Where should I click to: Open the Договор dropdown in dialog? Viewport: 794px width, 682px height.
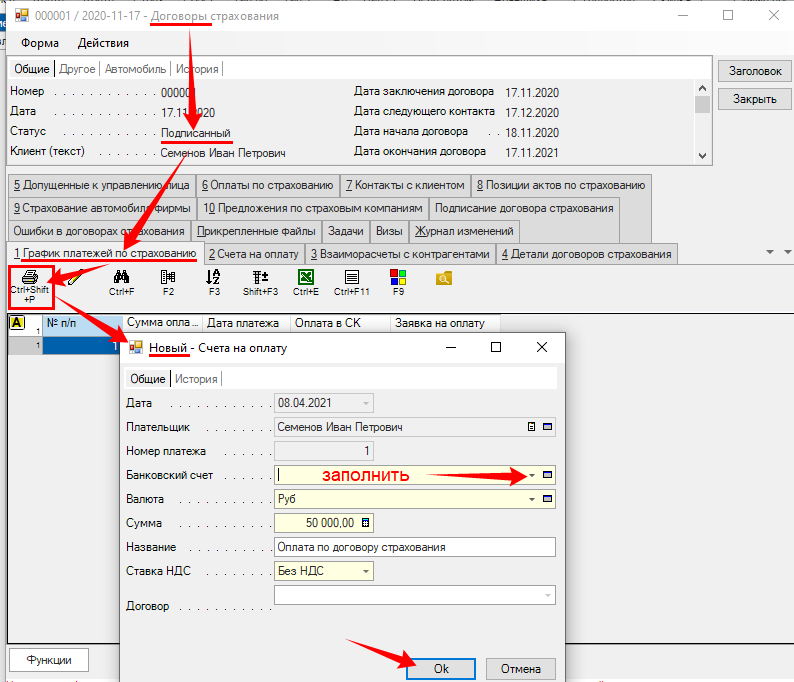(547, 596)
